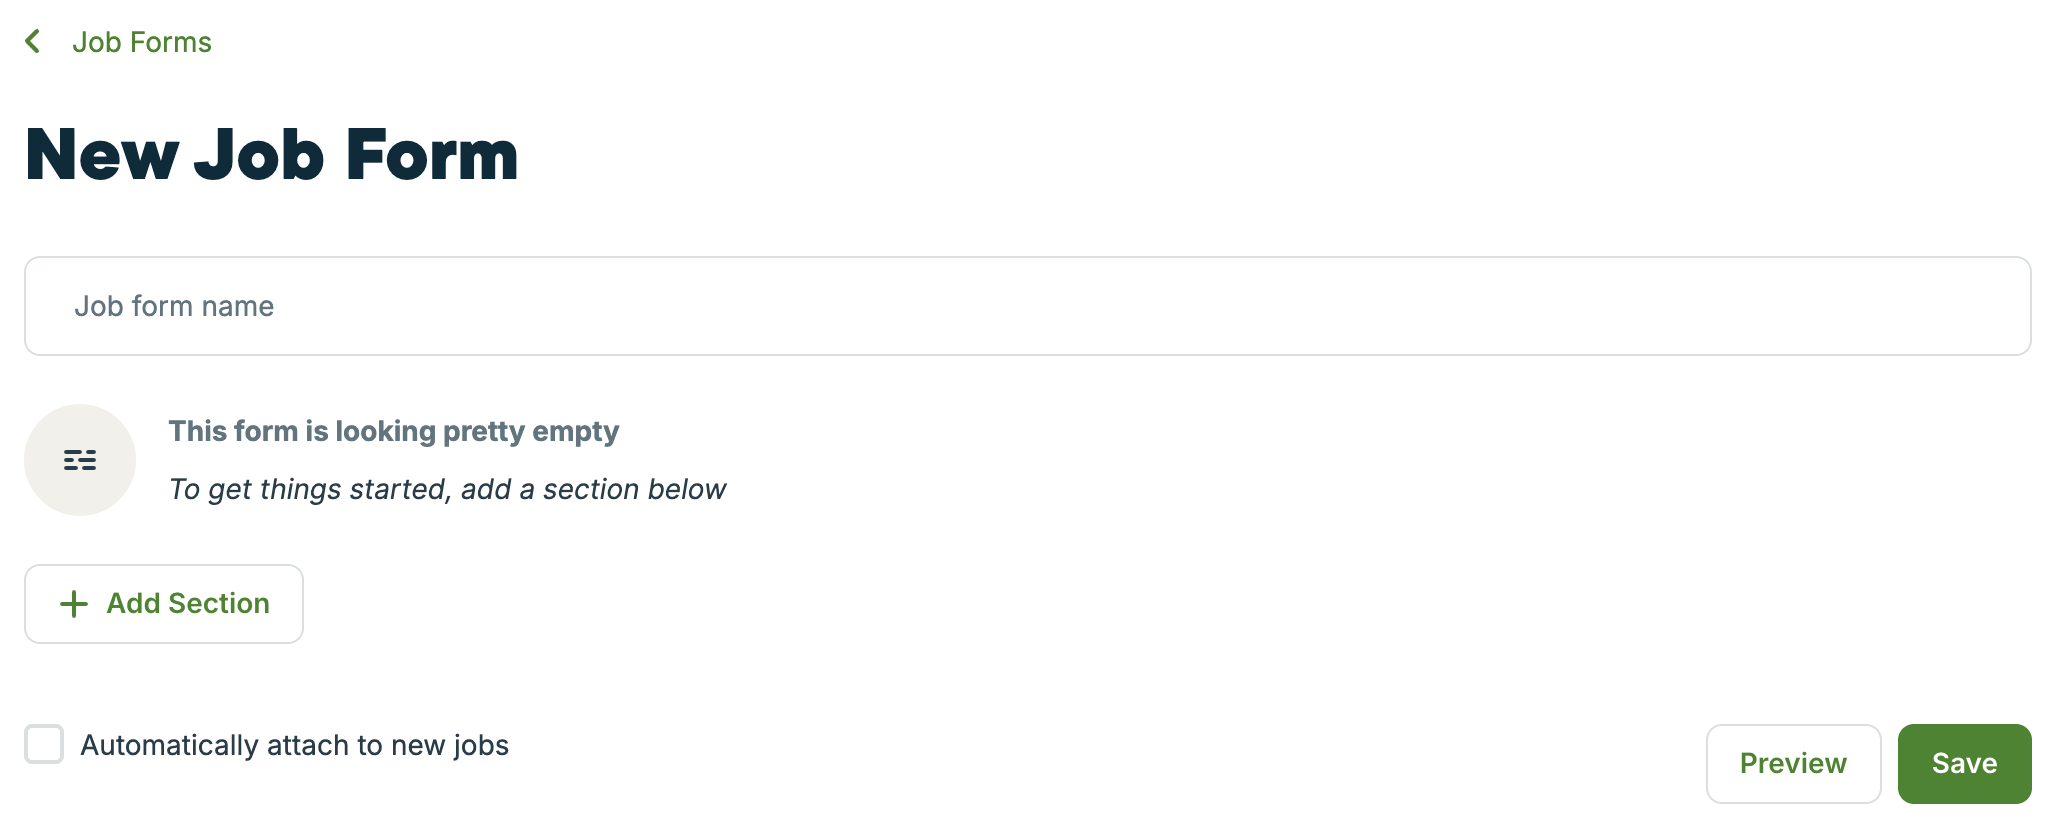The width and height of the screenshot is (2054, 838).
Task: Click the green Save button
Action: click(1964, 763)
